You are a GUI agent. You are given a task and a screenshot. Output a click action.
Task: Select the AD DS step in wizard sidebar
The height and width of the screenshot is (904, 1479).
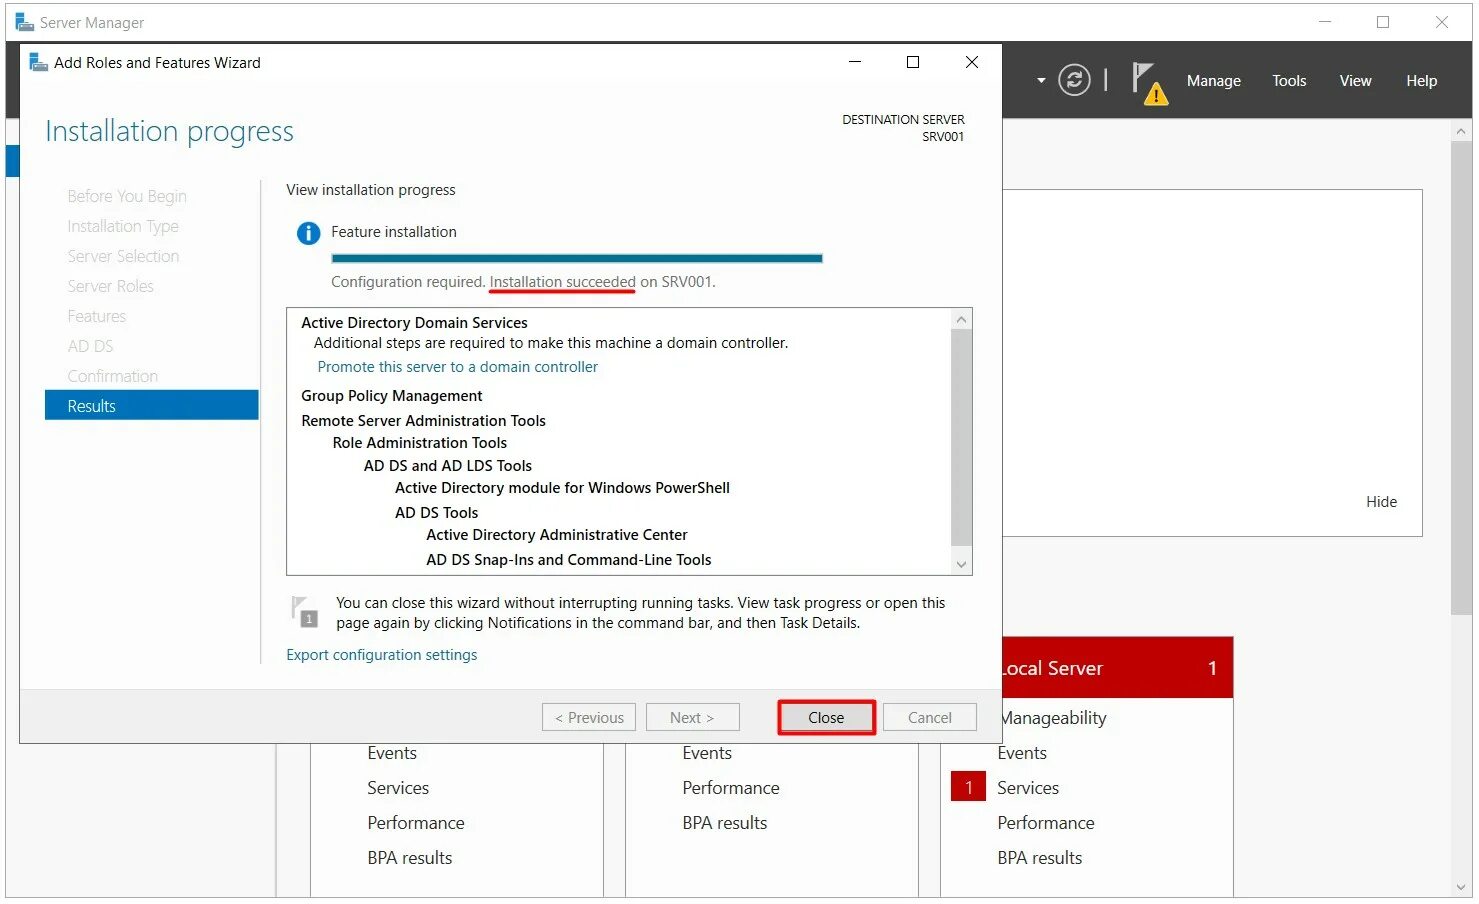pyautogui.click(x=90, y=346)
